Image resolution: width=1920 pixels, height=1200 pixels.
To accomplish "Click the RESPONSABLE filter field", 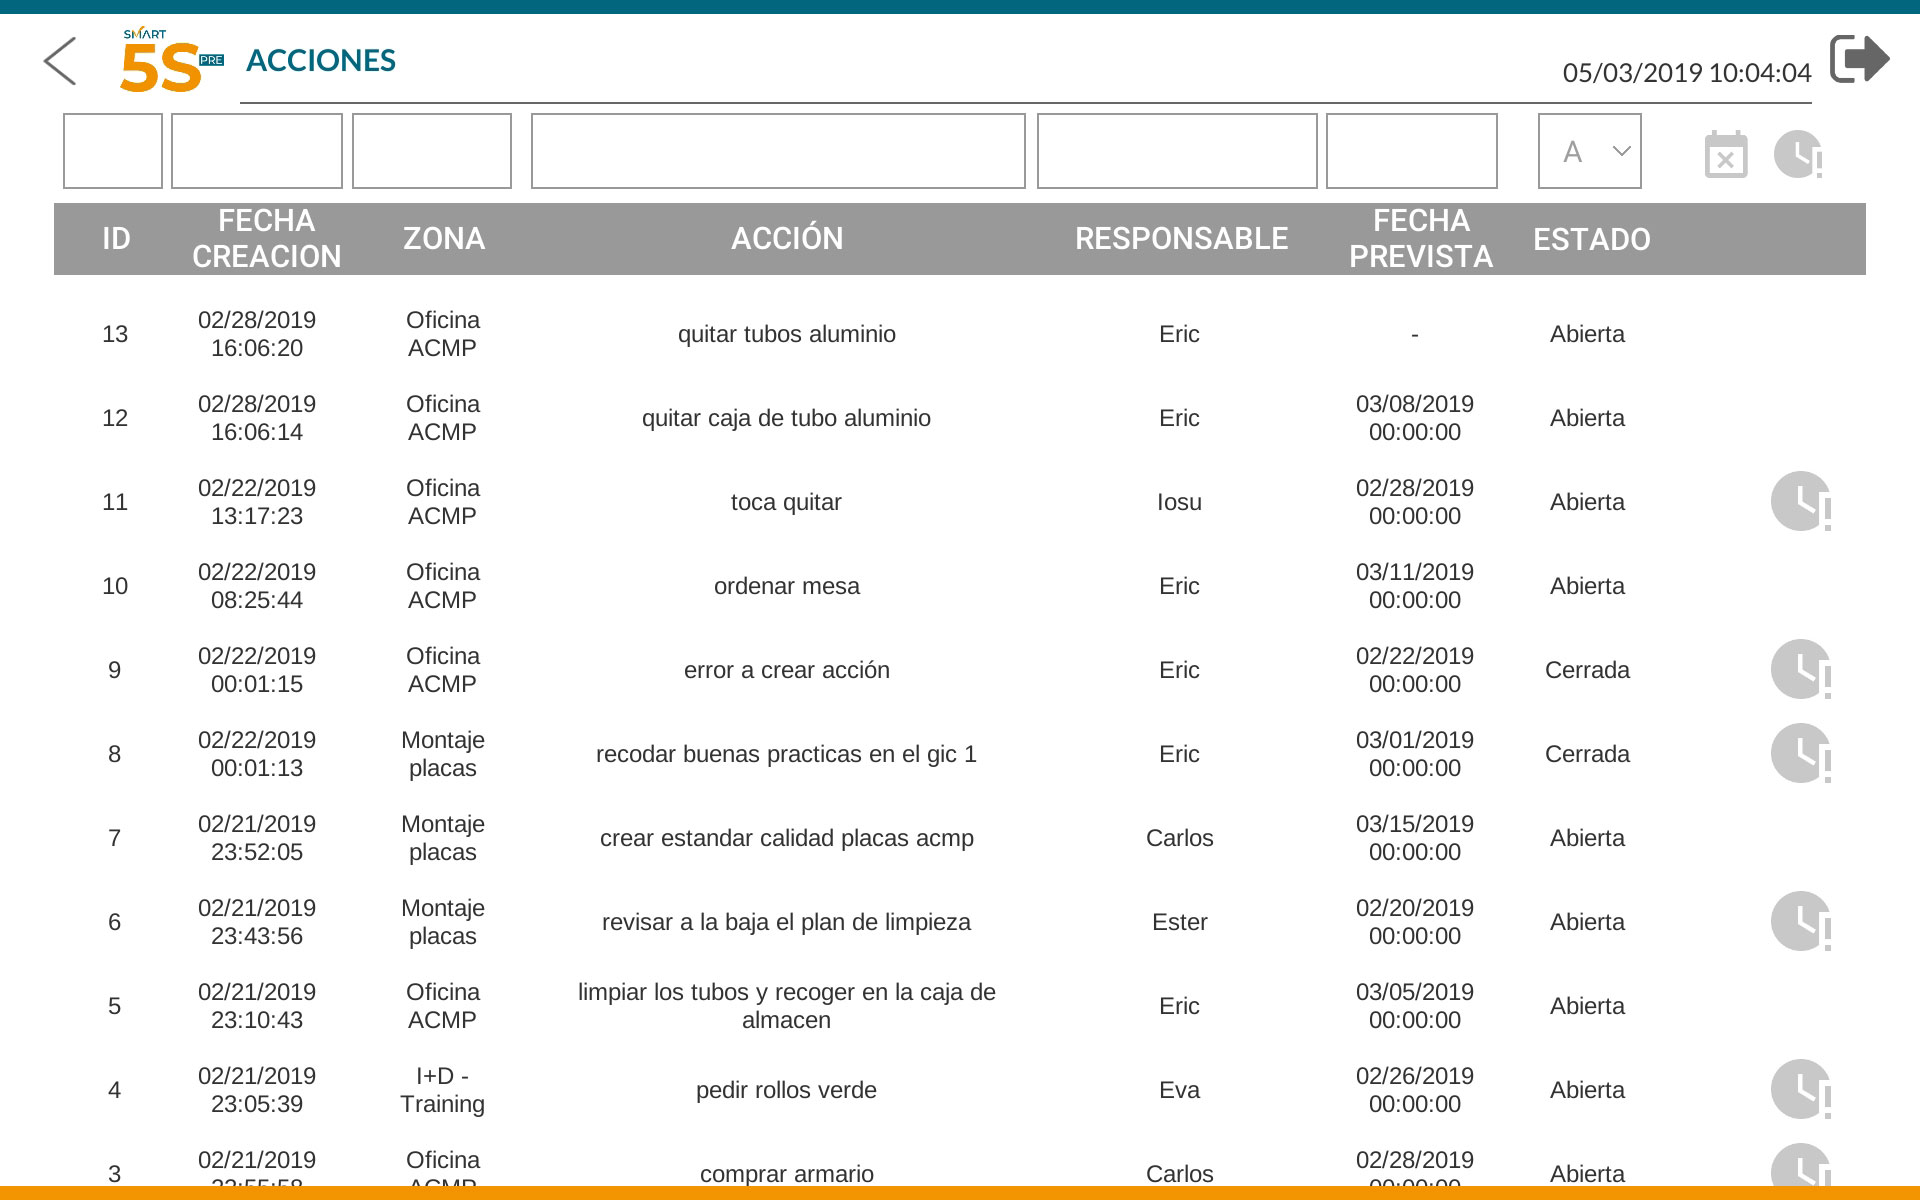I will (x=1176, y=151).
